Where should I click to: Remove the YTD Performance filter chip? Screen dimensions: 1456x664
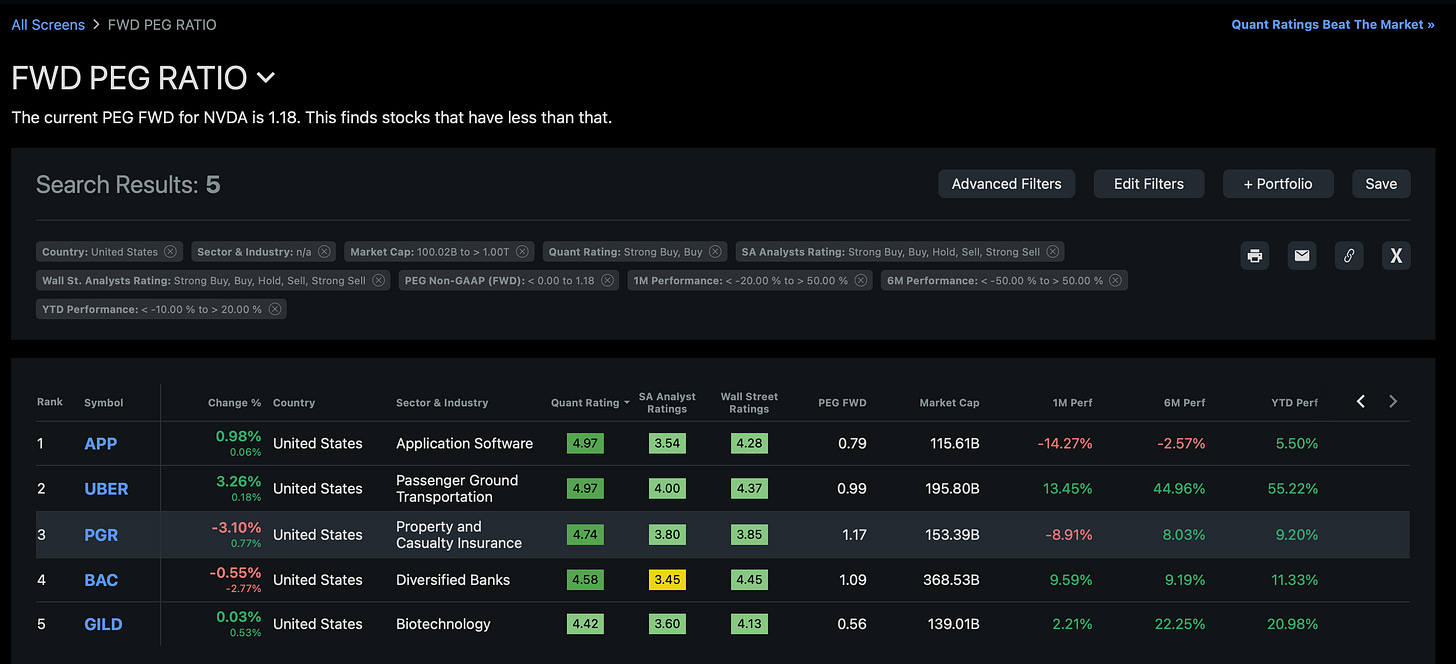(x=274, y=310)
